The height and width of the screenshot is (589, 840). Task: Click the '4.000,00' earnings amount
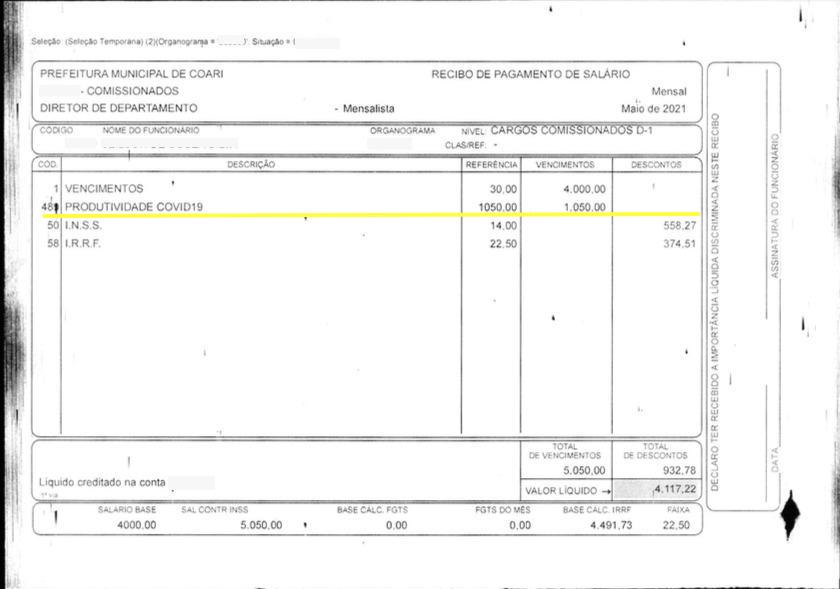pyautogui.click(x=584, y=189)
